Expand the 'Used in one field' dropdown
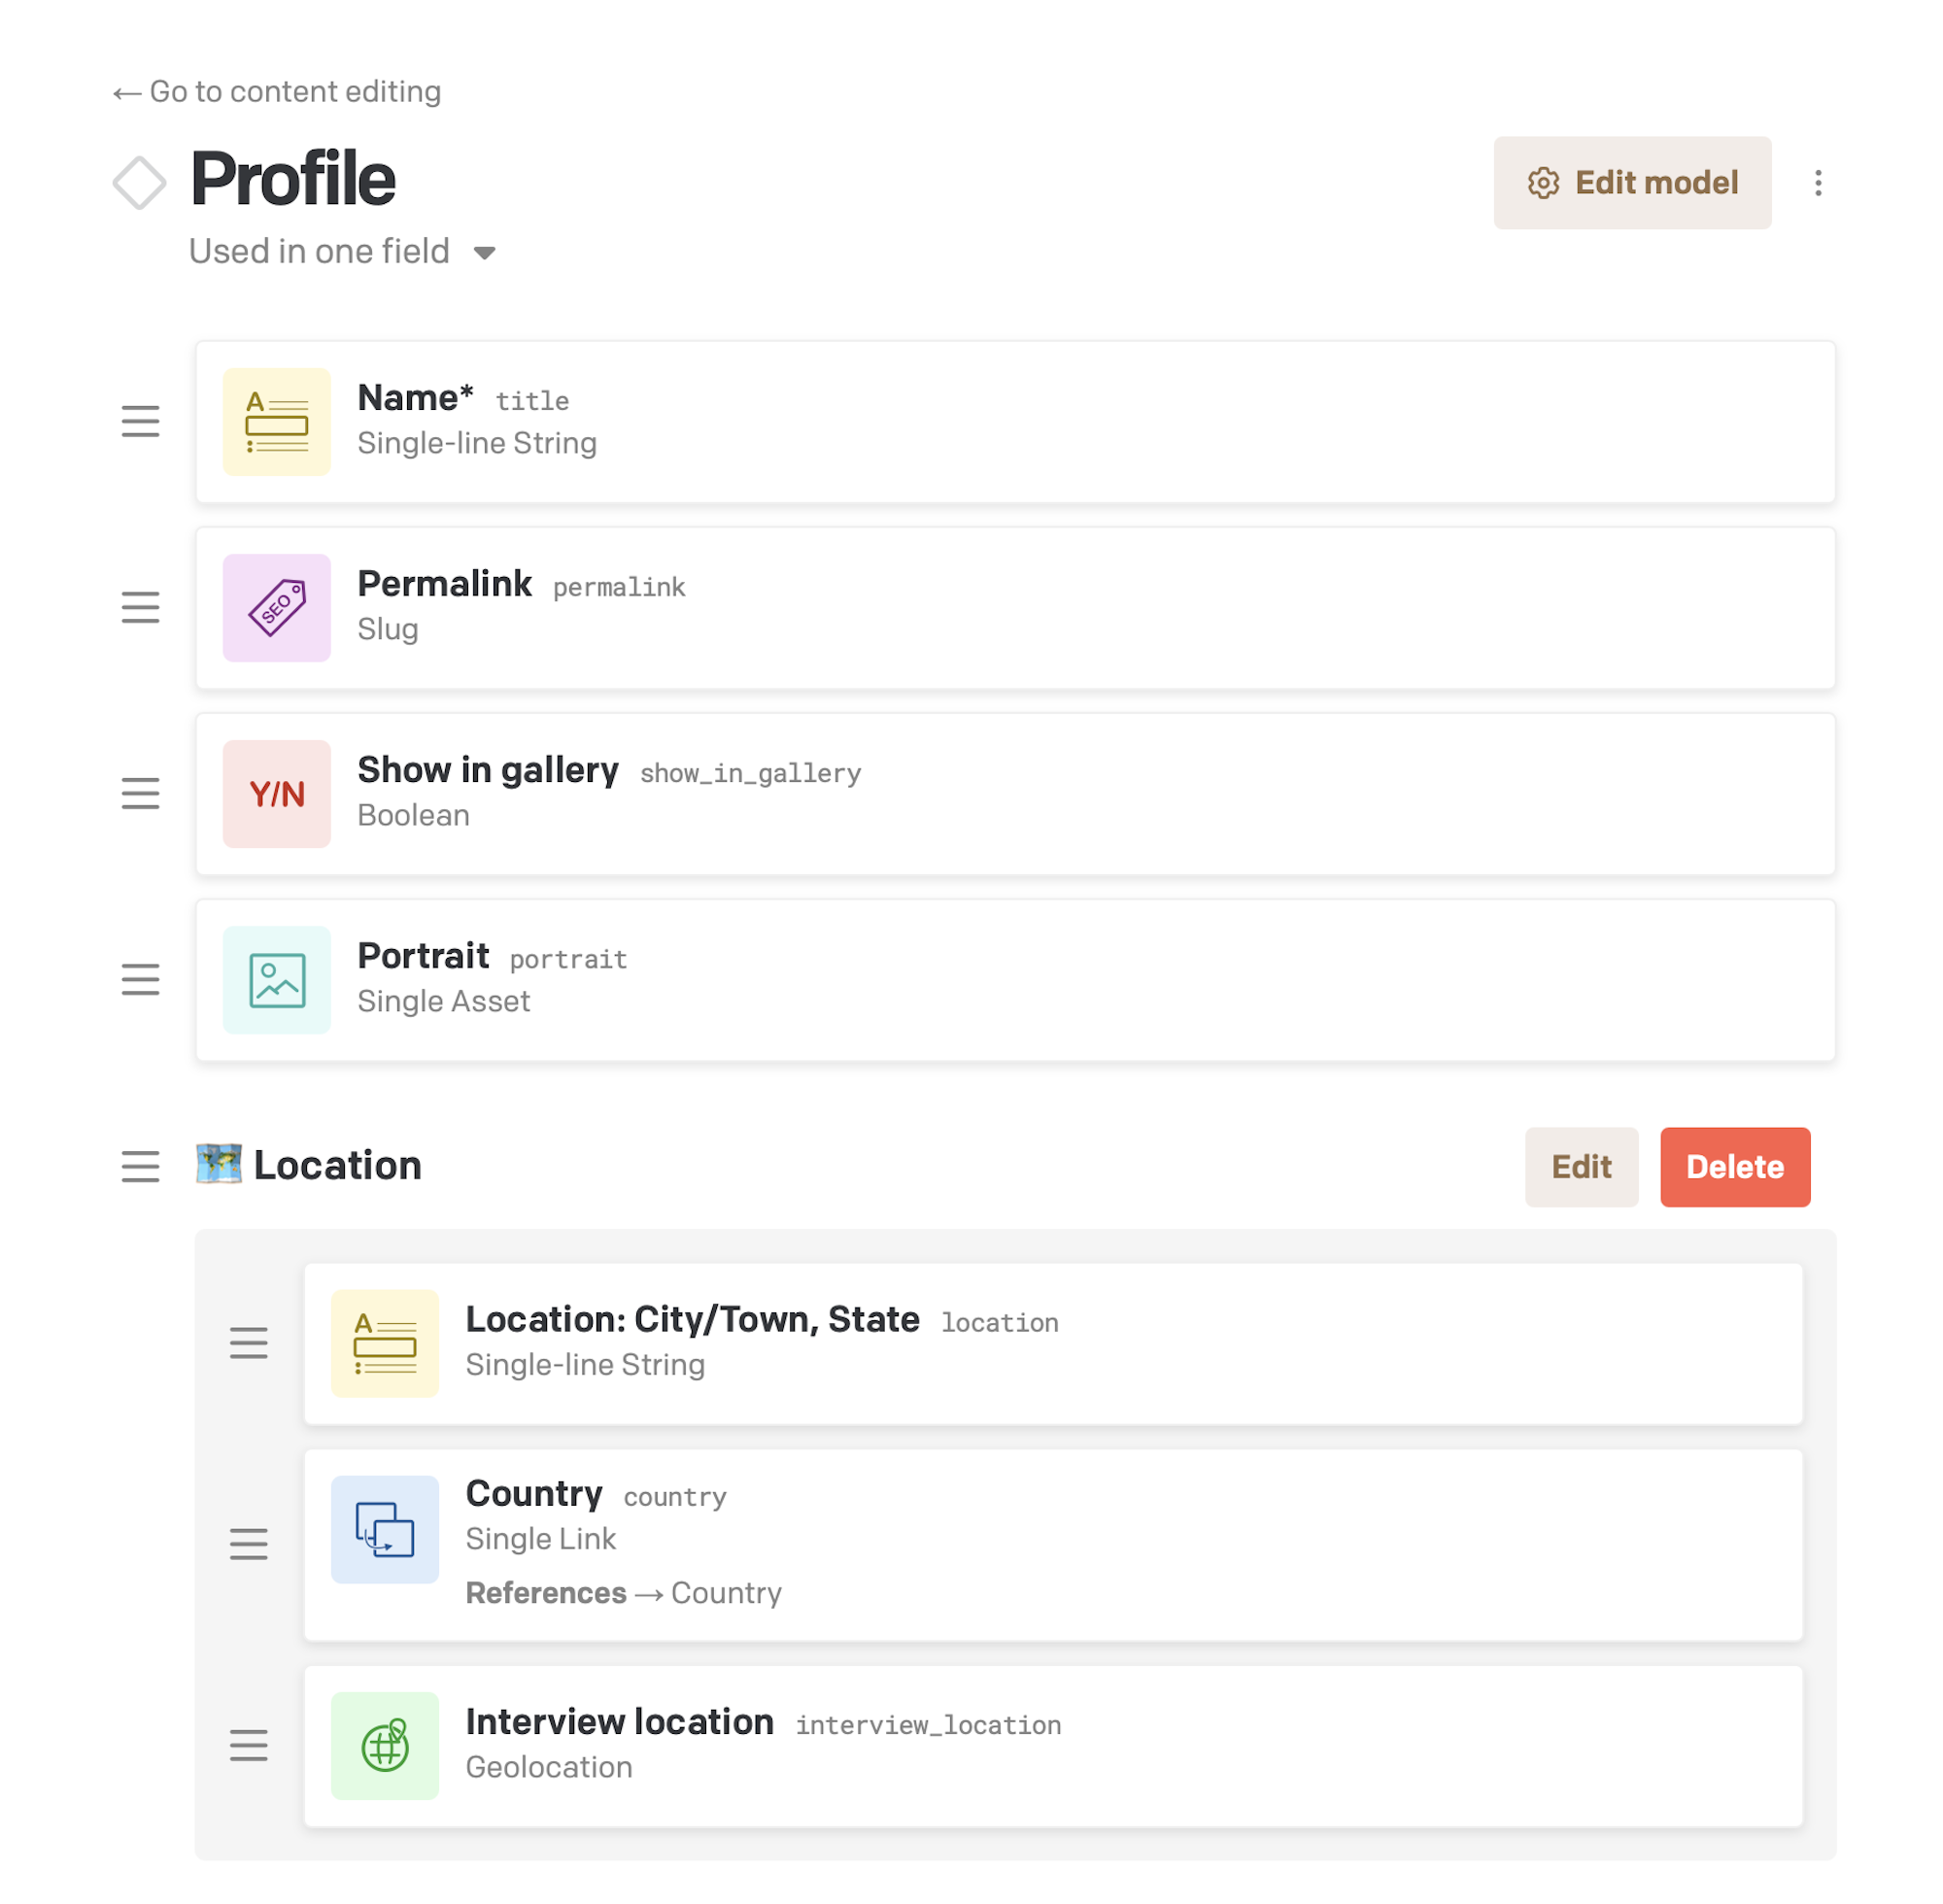 click(x=342, y=251)
